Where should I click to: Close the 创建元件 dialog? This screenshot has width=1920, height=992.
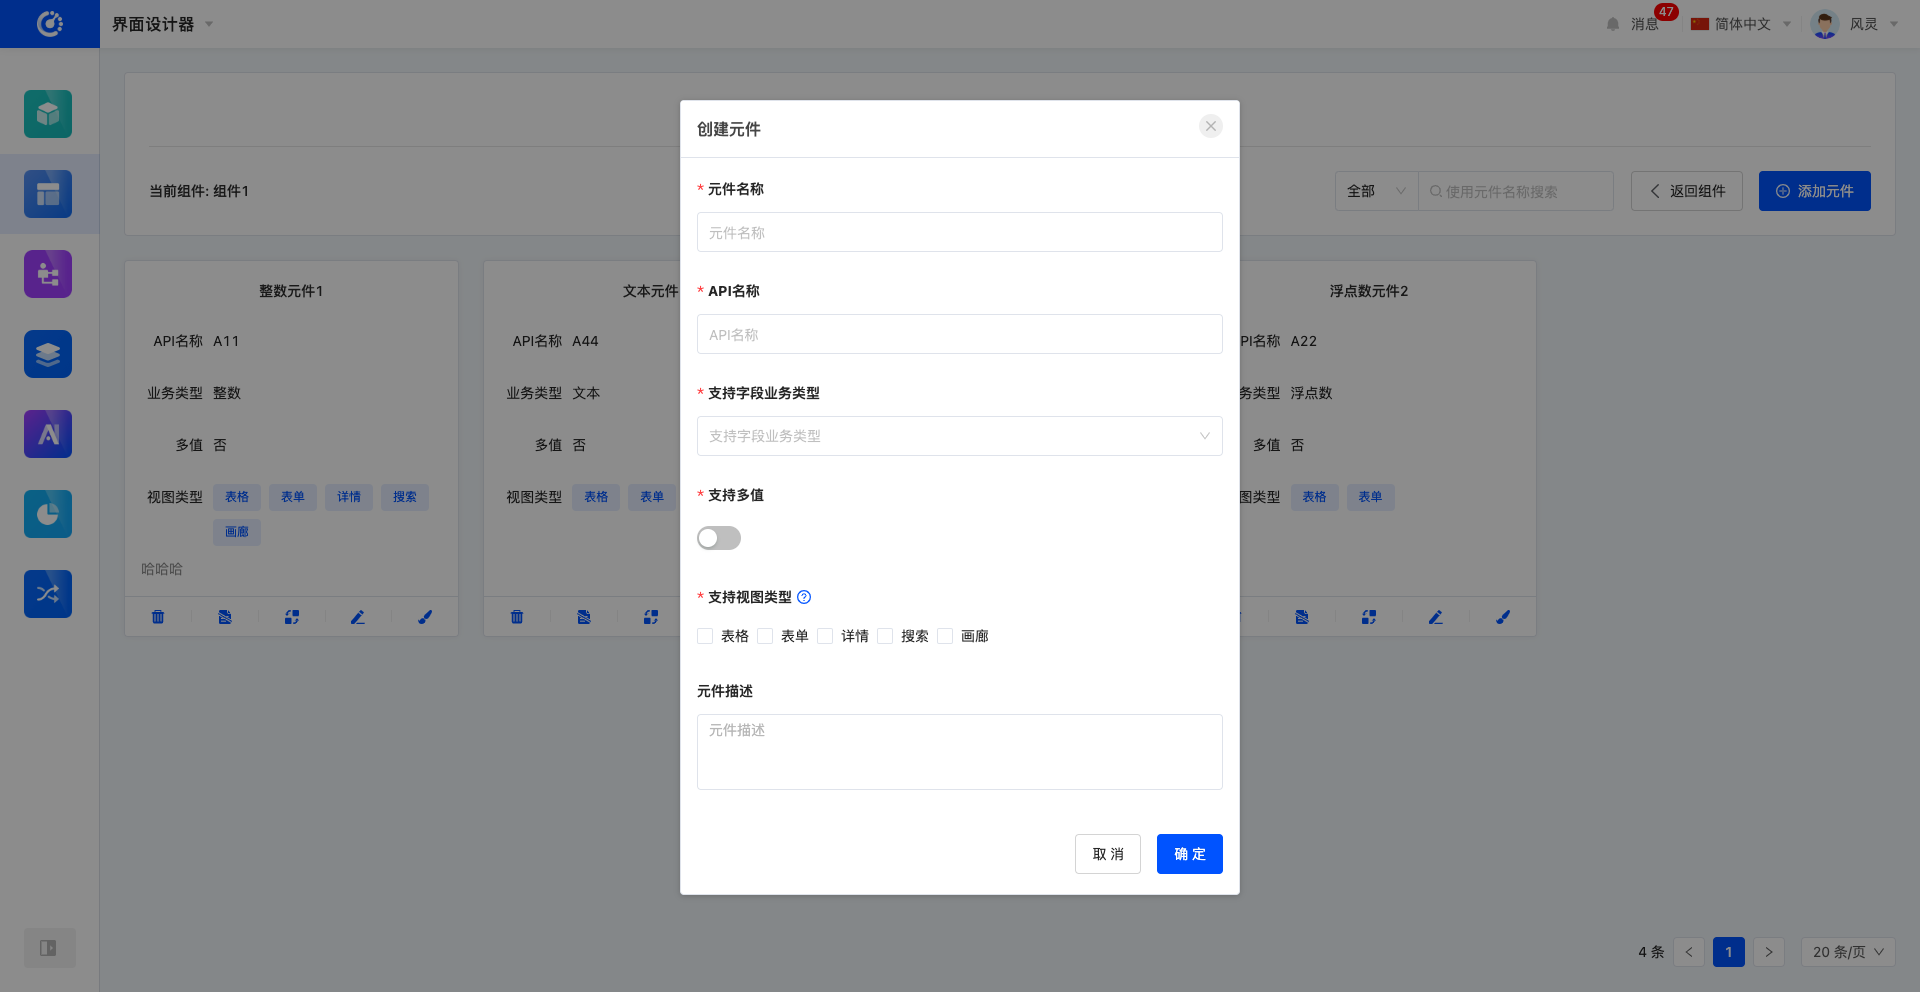pyautogui.click(x=1210, y=126)
